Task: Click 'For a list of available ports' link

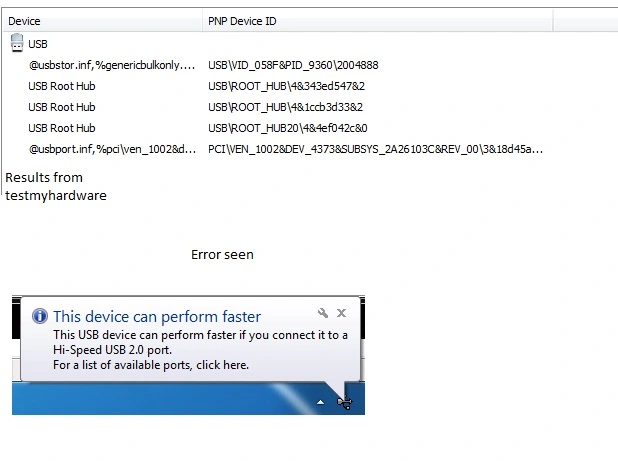Action: tap(151, 365)
